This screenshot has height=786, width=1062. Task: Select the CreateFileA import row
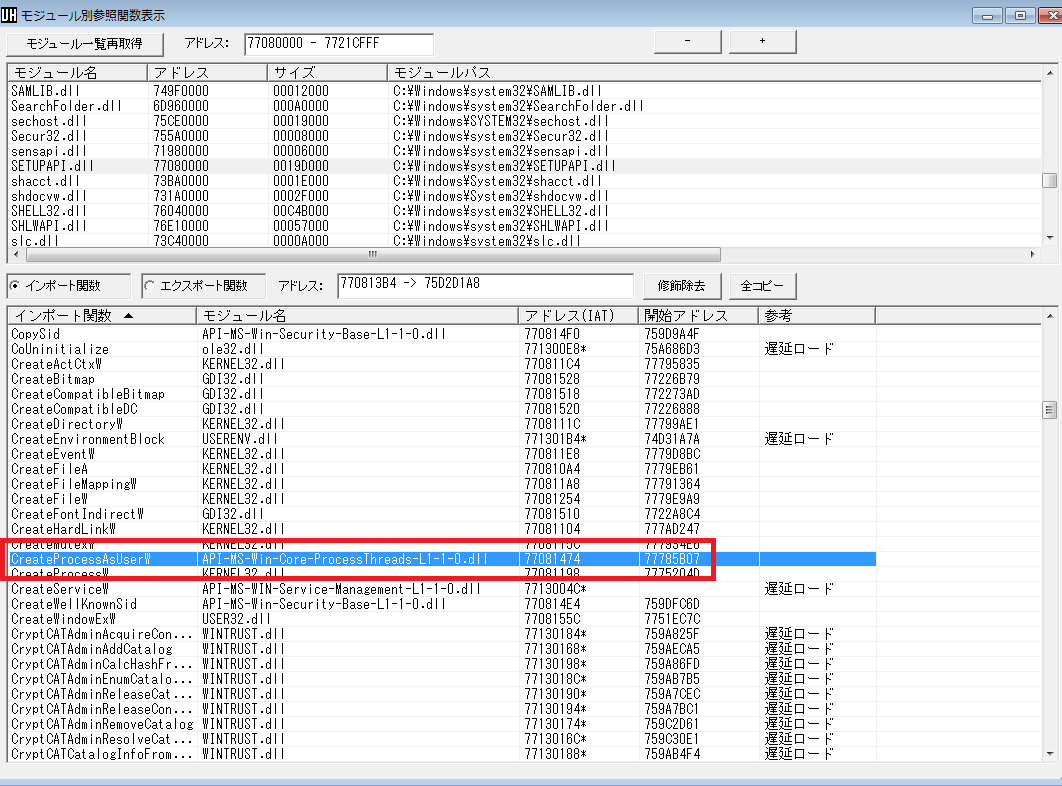point(442,469)
